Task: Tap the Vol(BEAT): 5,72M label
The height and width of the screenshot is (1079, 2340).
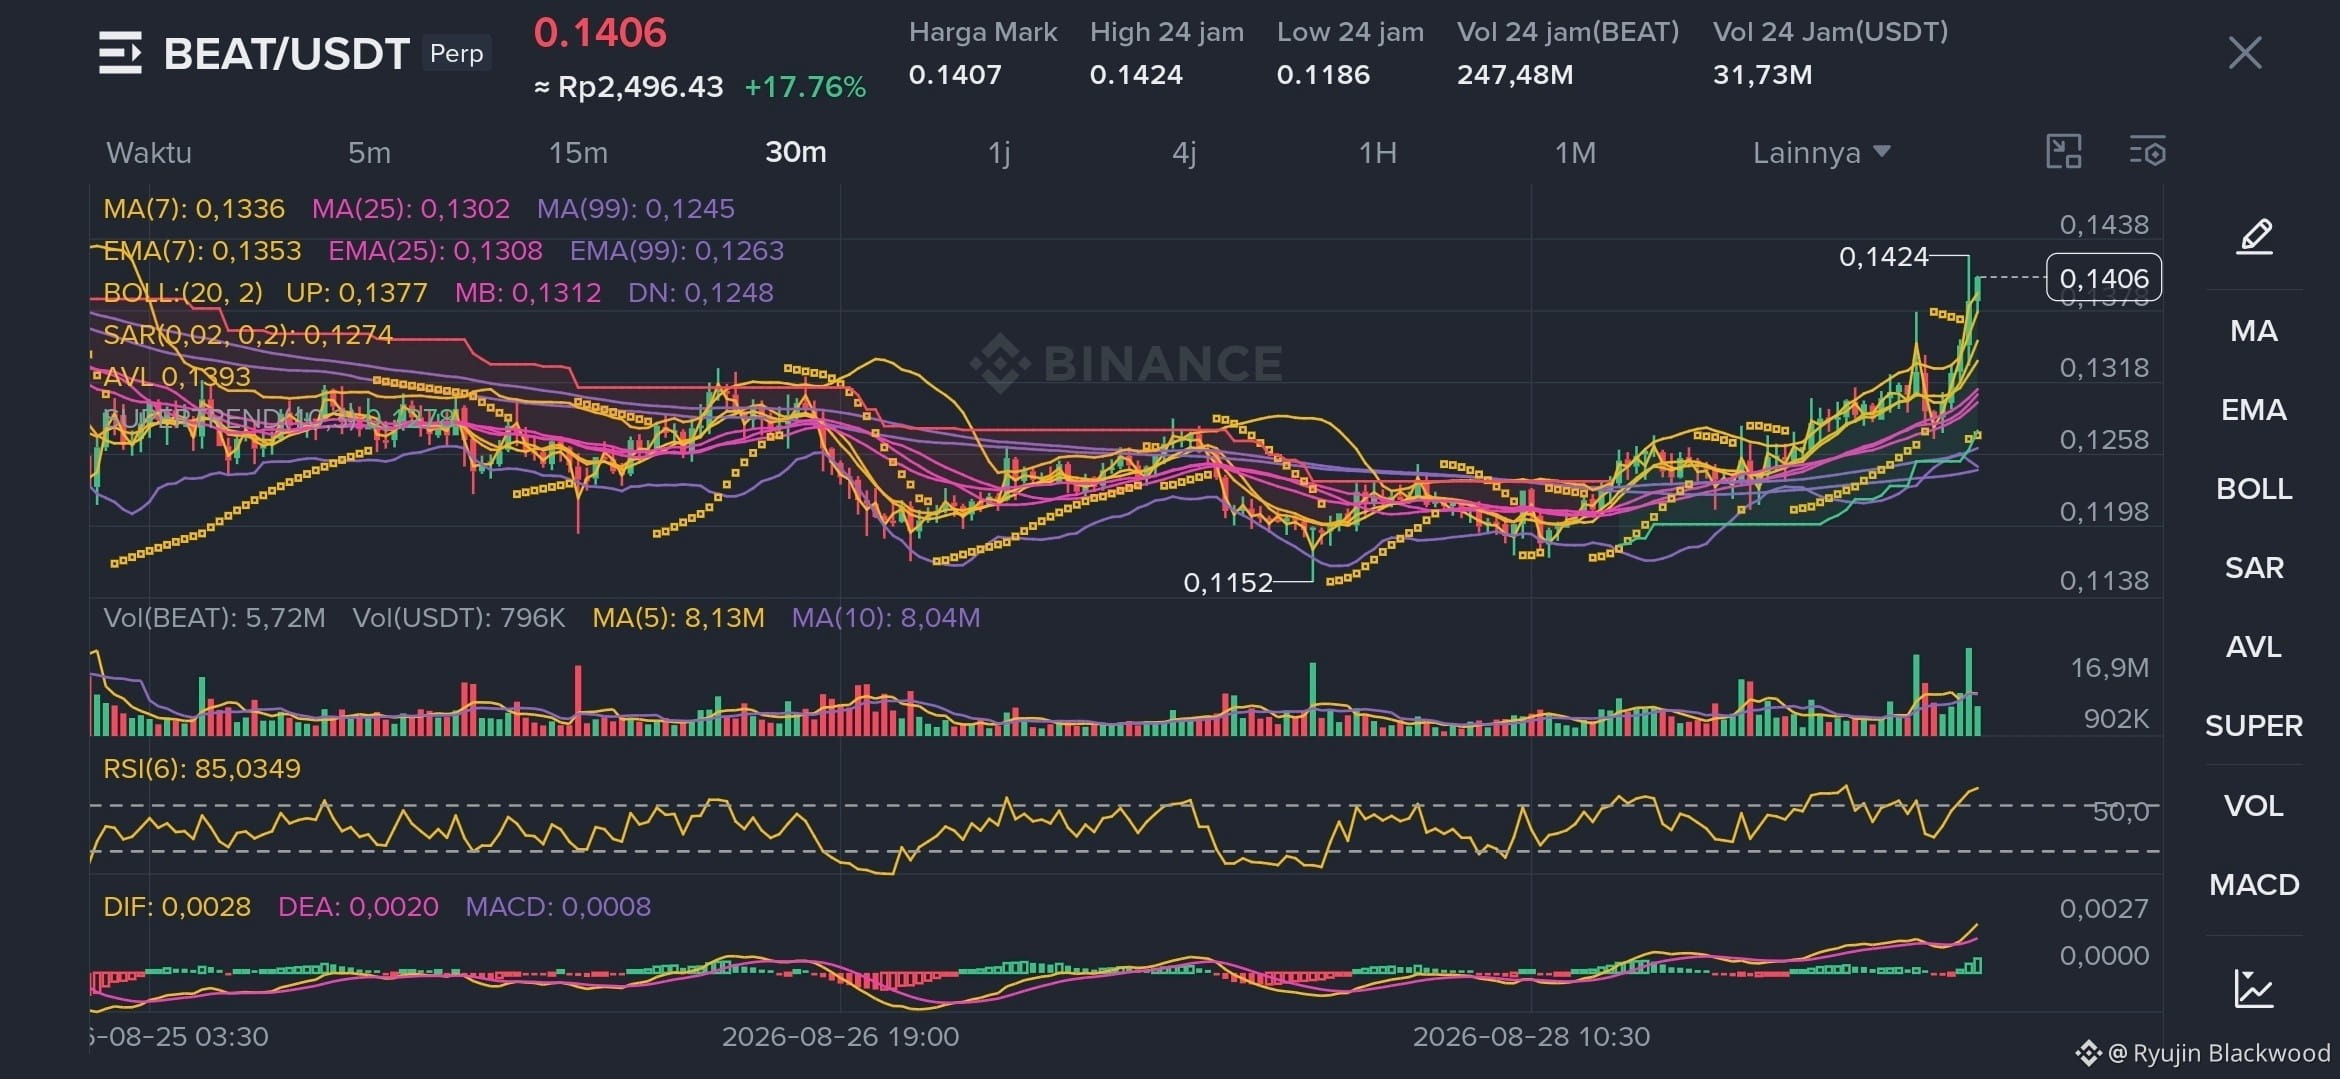Action: (214, 618)
